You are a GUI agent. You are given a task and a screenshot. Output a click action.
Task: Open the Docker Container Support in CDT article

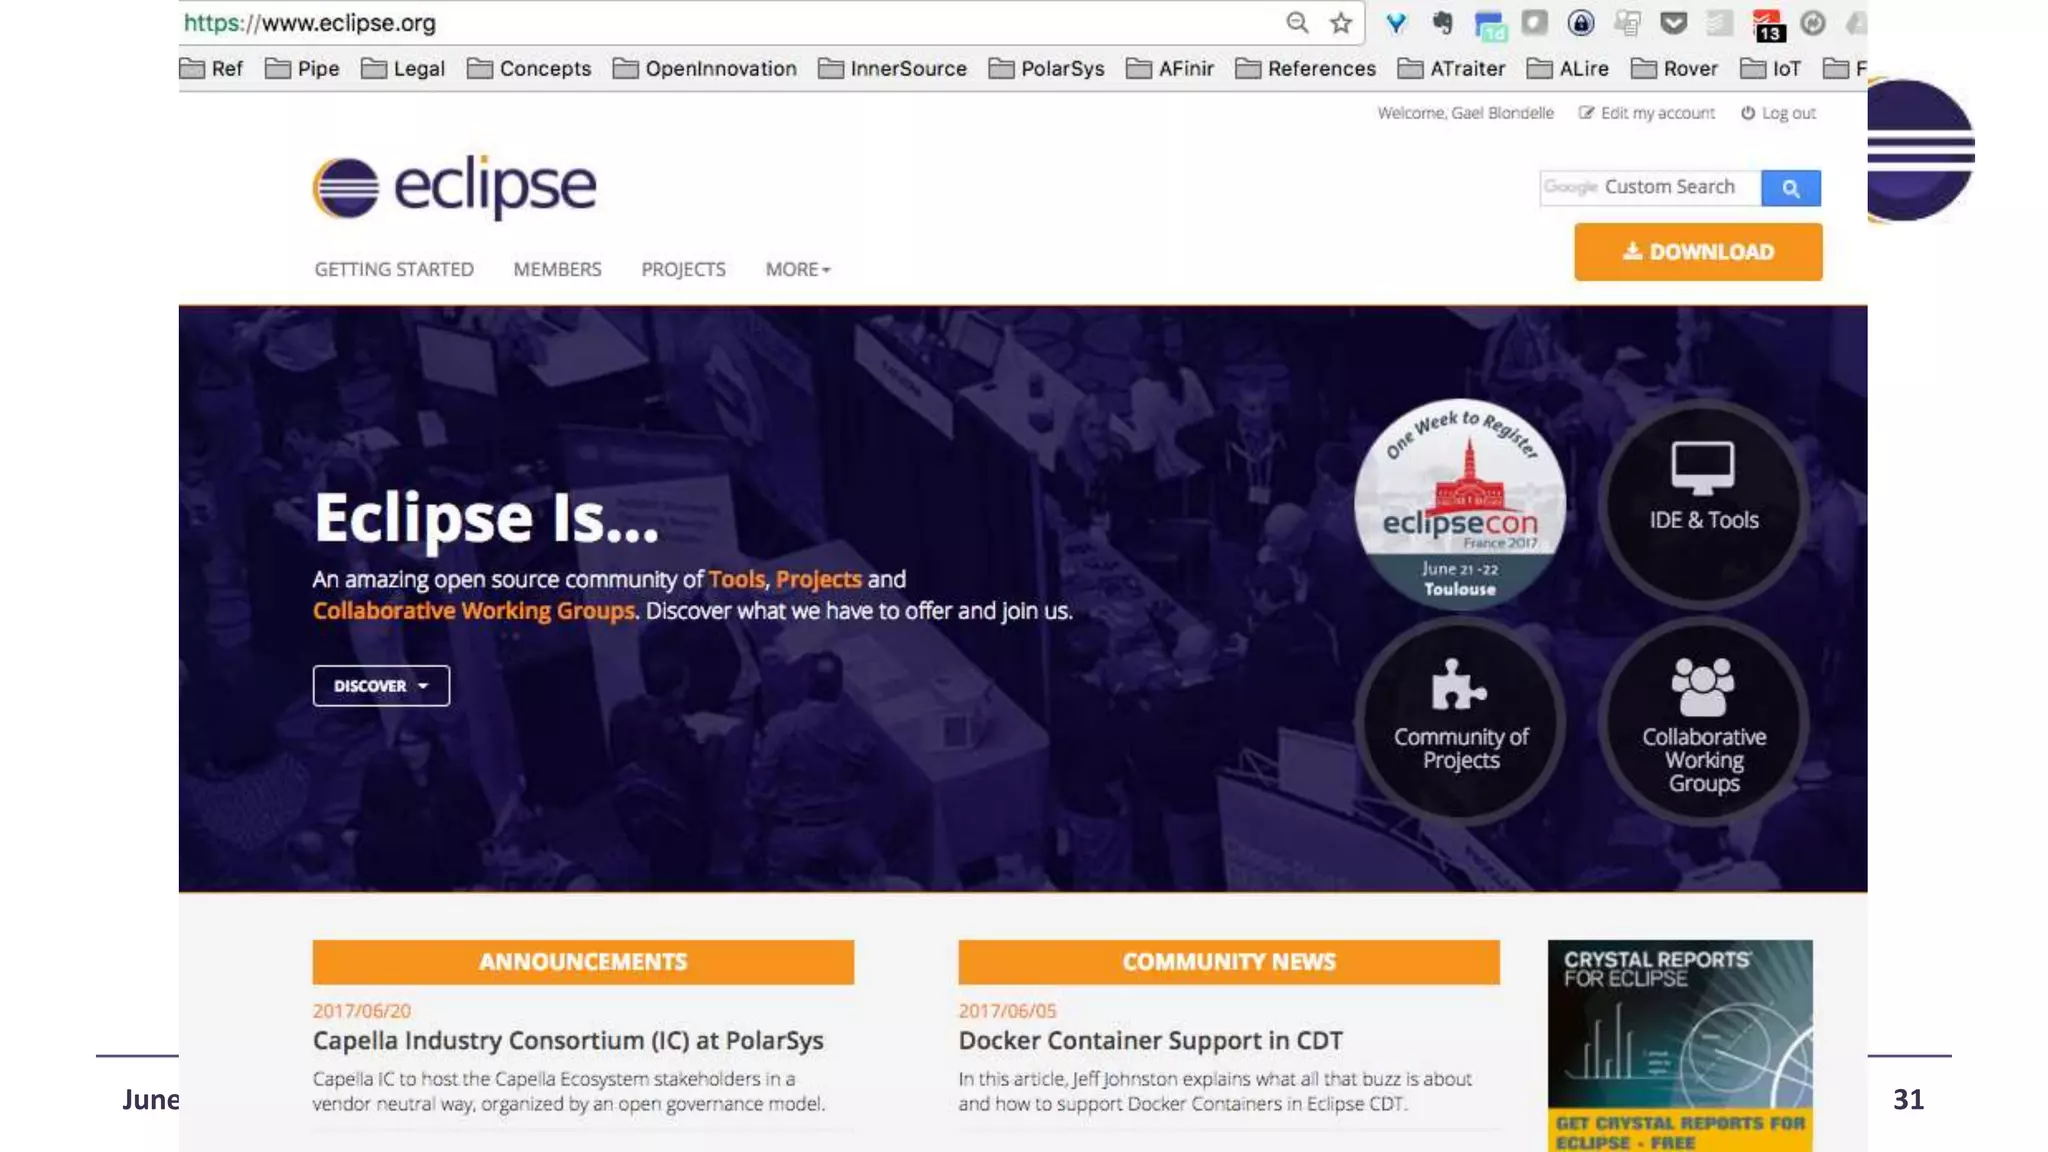coord(1150,1041)
